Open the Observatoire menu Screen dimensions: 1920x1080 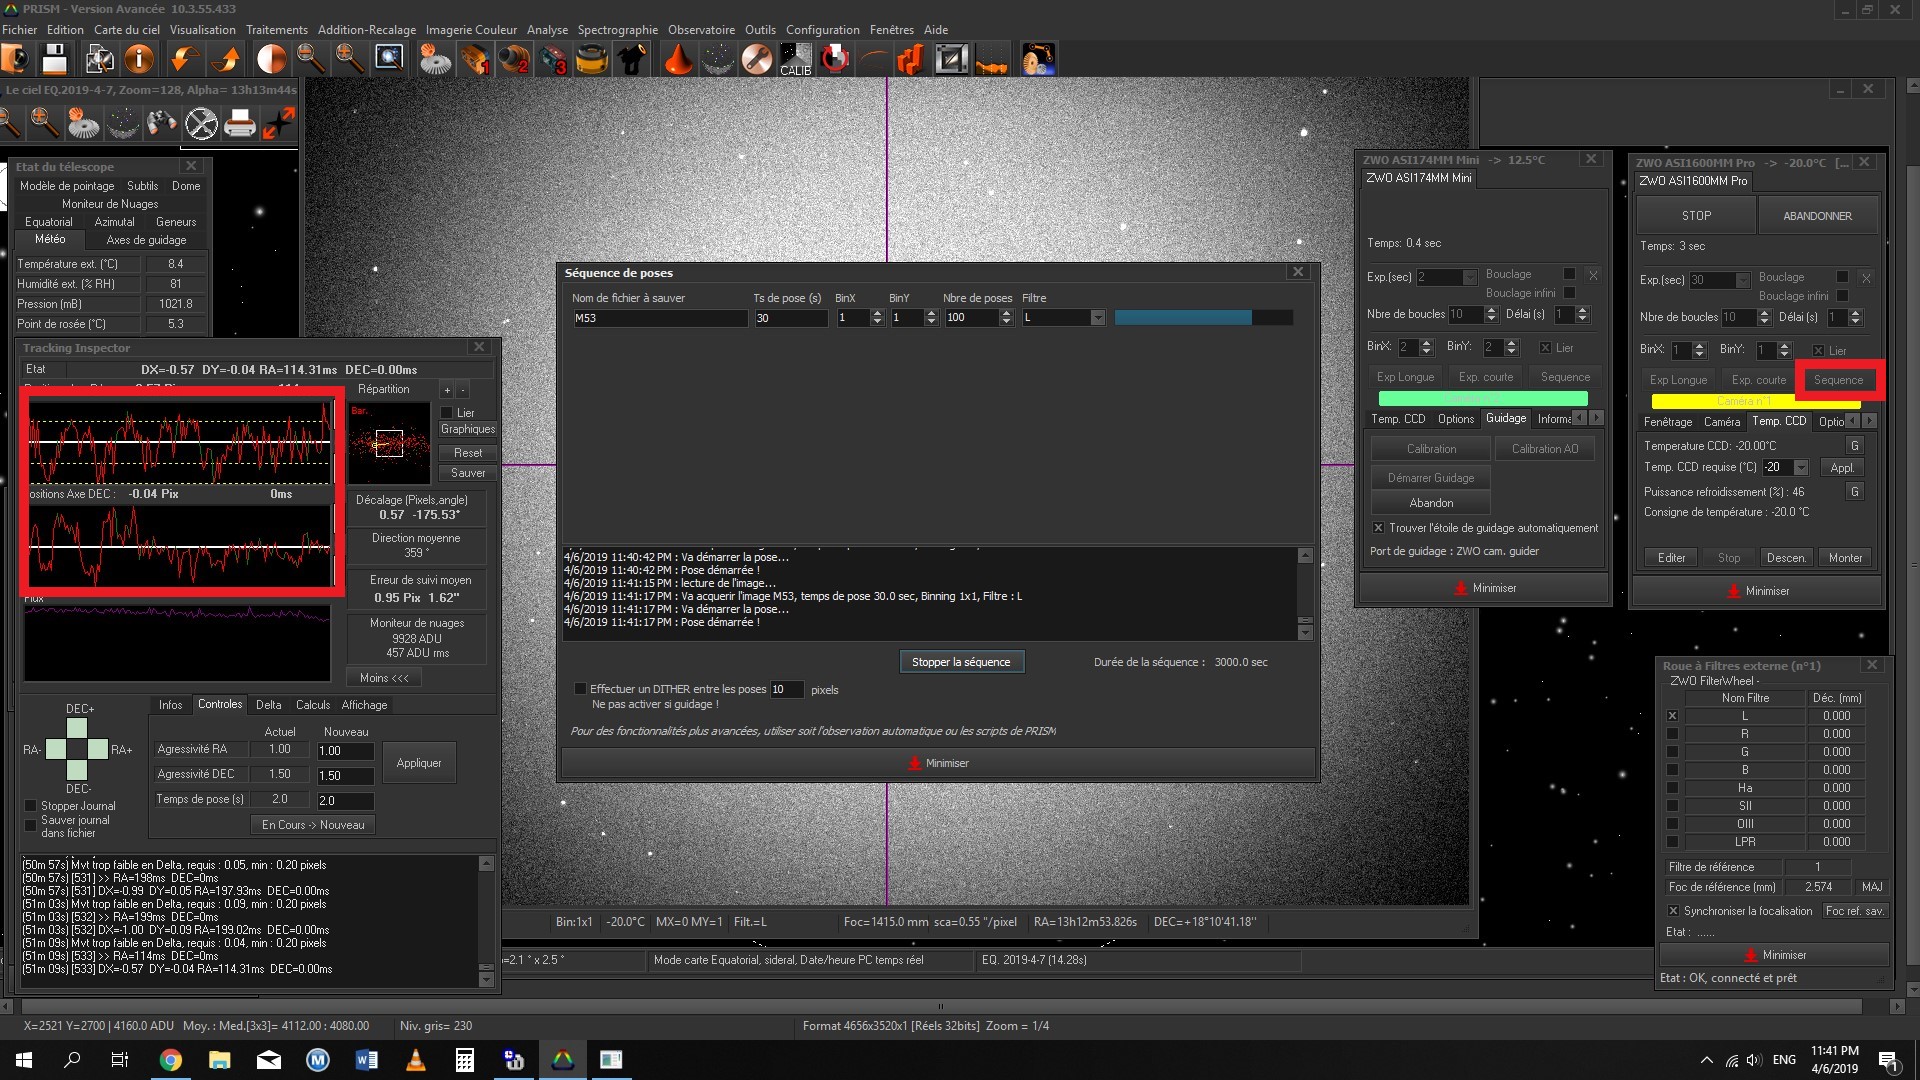pos(701,30)
